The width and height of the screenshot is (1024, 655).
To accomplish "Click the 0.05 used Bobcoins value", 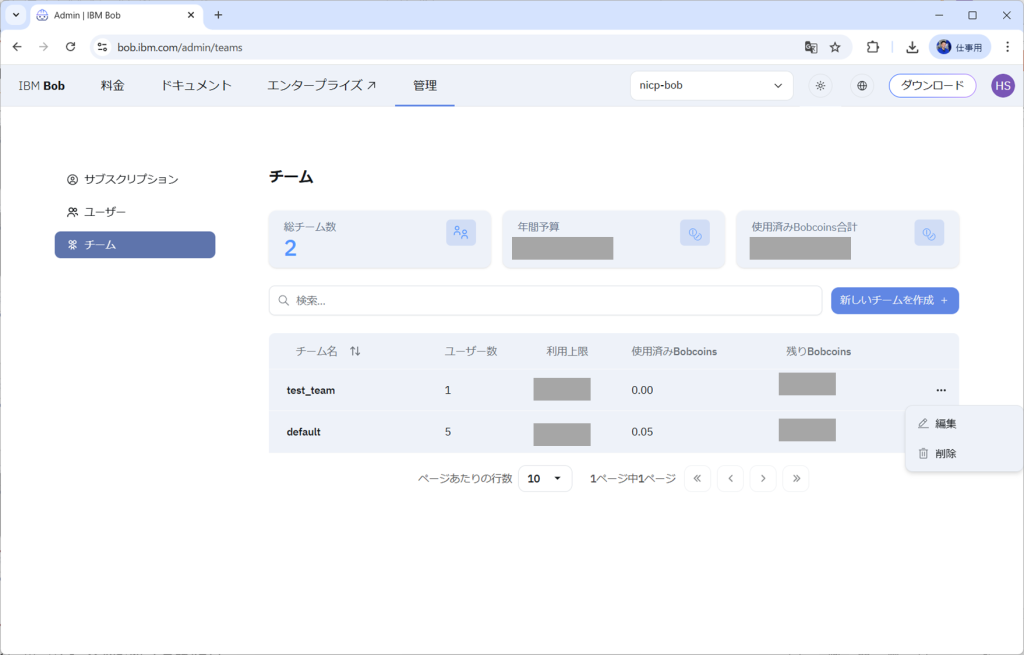I will pyautogui.click(x=642, y=432).
